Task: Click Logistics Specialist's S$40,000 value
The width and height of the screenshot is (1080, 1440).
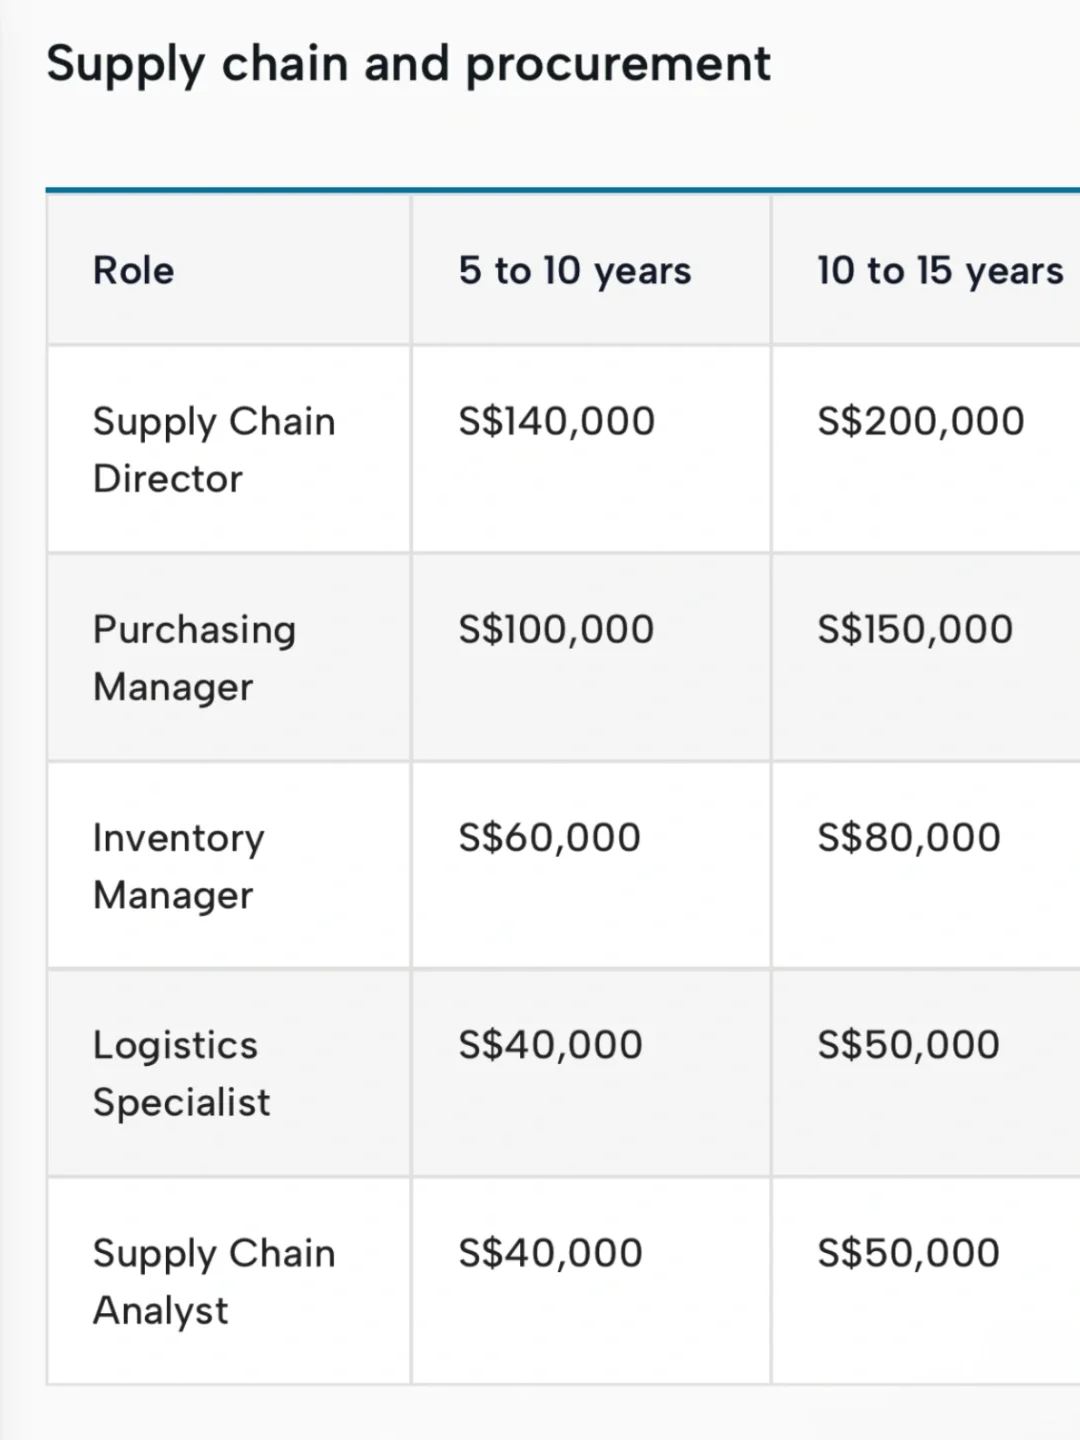Action: [x=550, y=1045]
